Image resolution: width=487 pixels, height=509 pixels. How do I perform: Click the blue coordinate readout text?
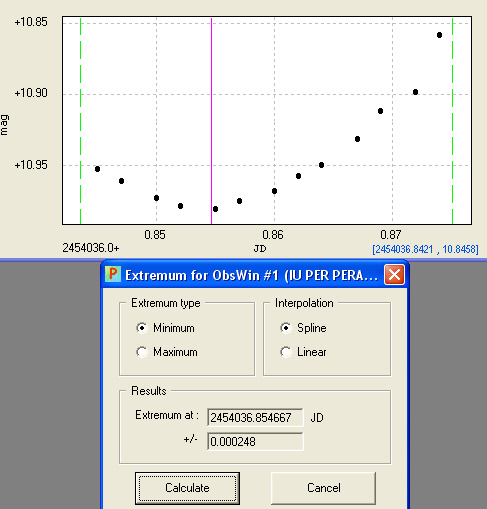pyautogui.click(x=425, y=249)
